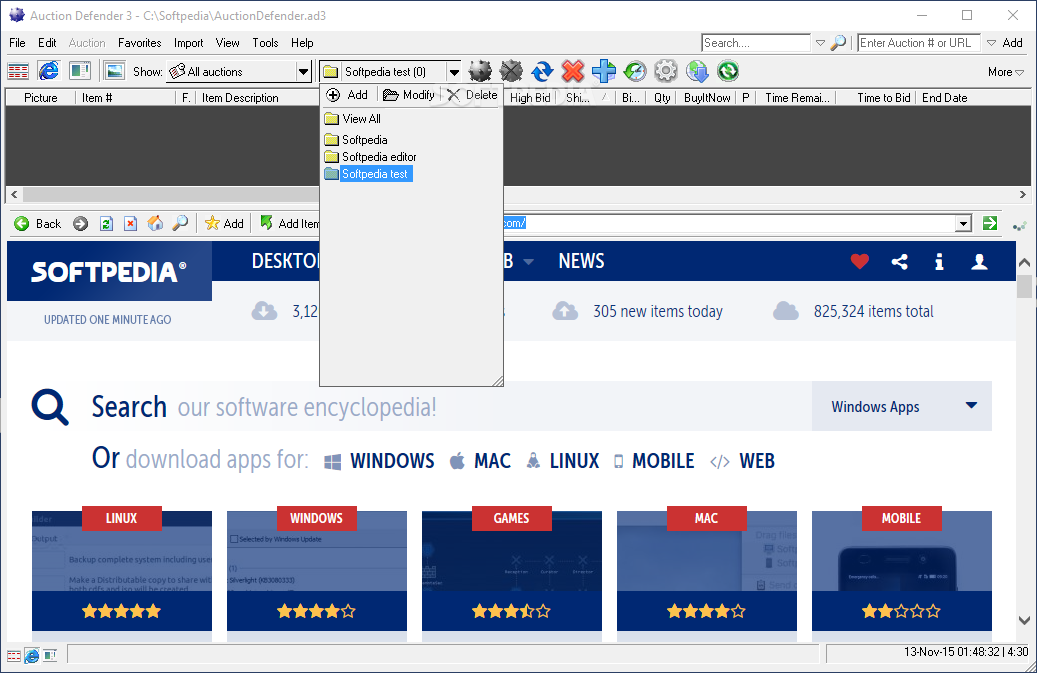This screenshot has width=1037, height=673.
Task: Open the Internet Explorer browser view icon
Action: click(x=48, y=71)
